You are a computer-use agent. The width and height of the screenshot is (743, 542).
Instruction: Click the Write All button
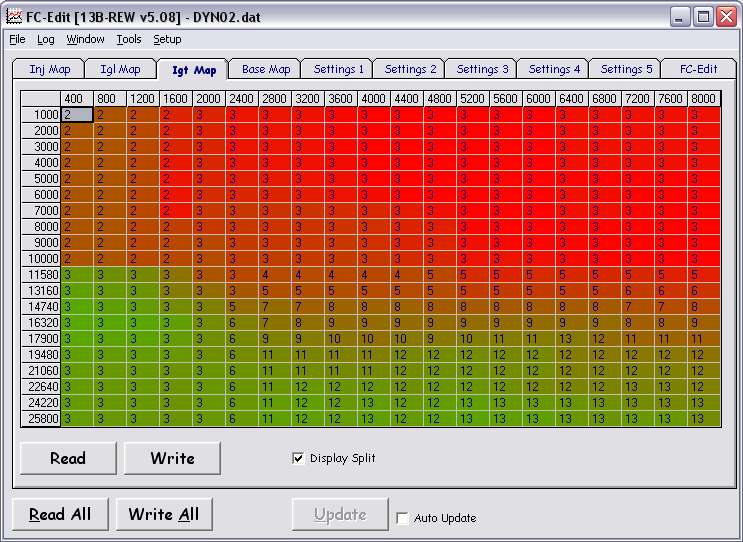coord(164,514)
